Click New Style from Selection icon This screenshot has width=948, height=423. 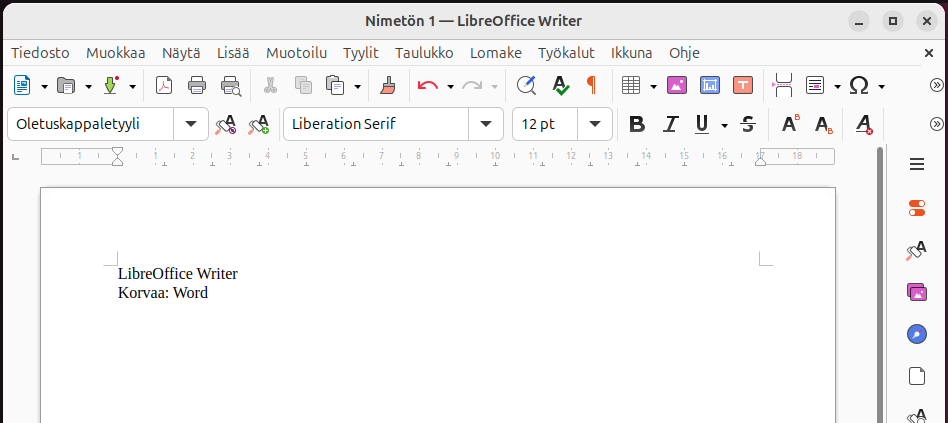[259, 124]
